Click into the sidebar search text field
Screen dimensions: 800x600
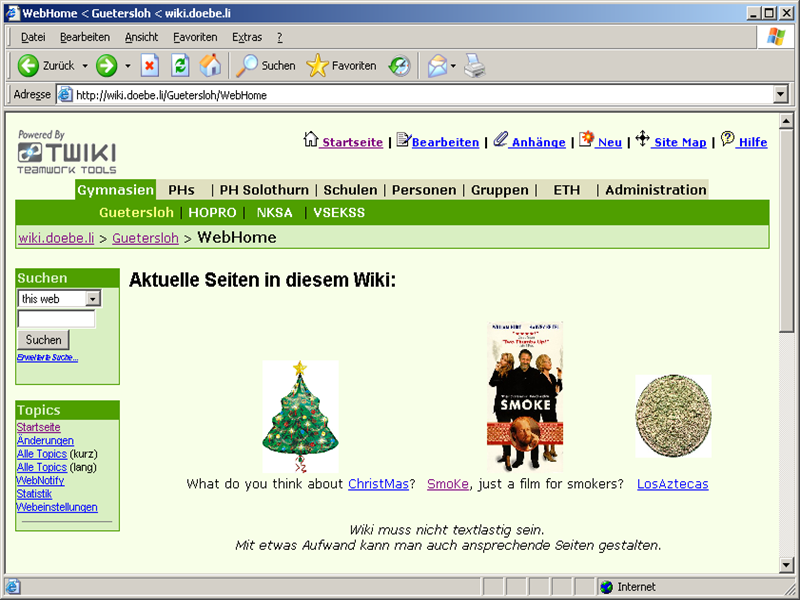(56, 319)
